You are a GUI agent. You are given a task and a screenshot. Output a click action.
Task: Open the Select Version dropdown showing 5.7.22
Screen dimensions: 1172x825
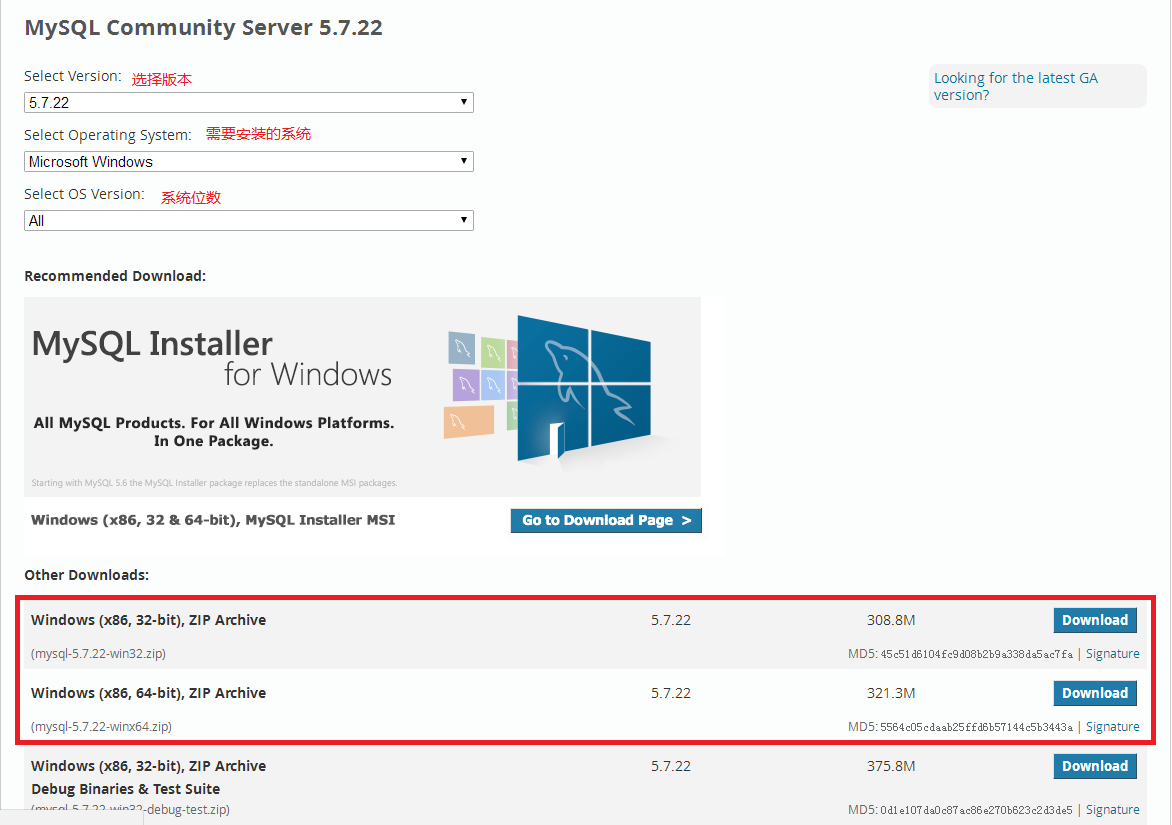(249, 102)
